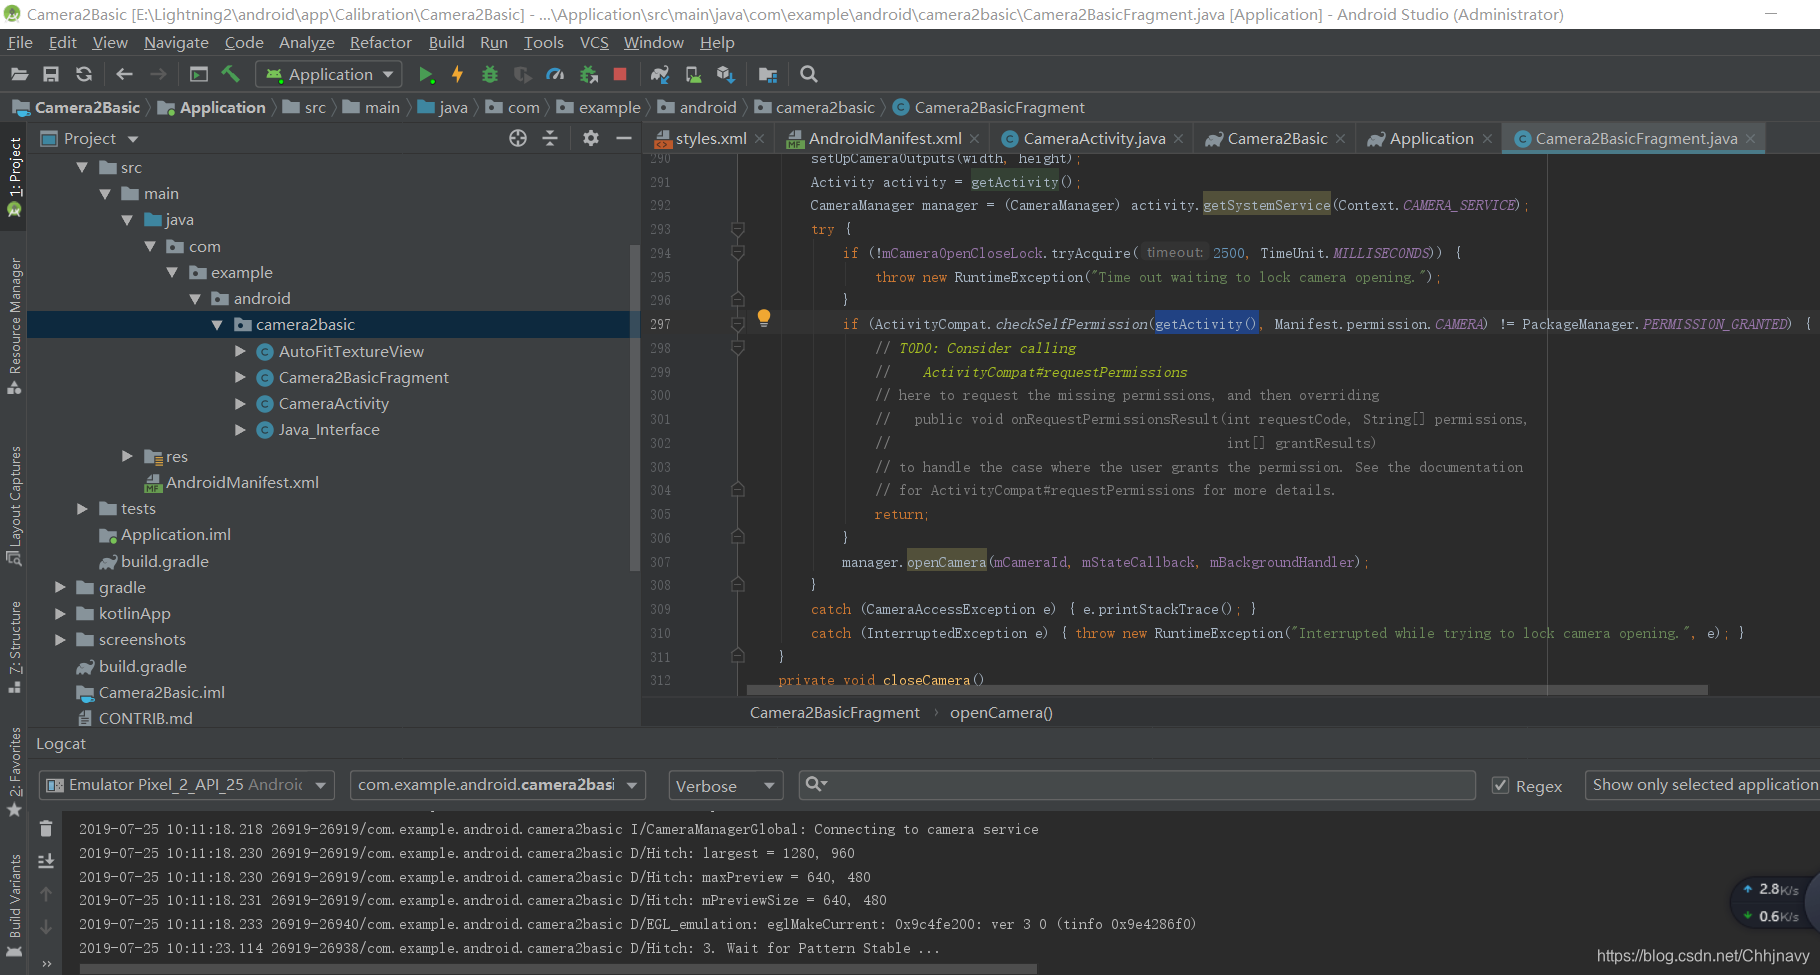Select CONTRIB.md file in tree
This screenshot has width=1820, height=975.
[145, 718]
